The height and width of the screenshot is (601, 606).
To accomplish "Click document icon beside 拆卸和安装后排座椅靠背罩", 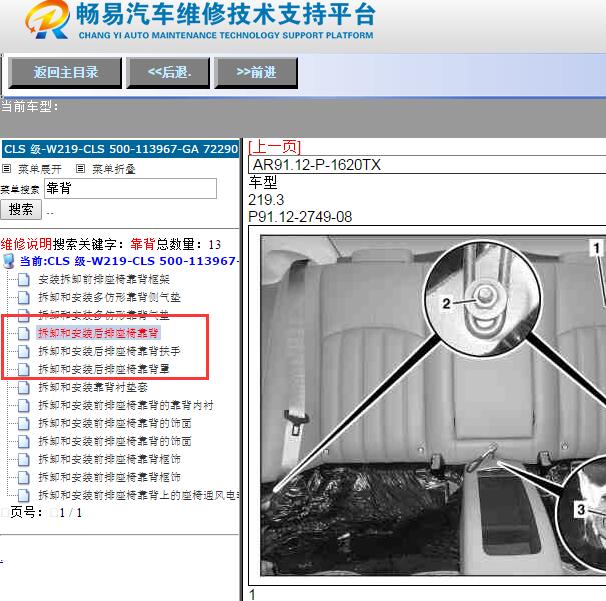I will click(24, 369).
